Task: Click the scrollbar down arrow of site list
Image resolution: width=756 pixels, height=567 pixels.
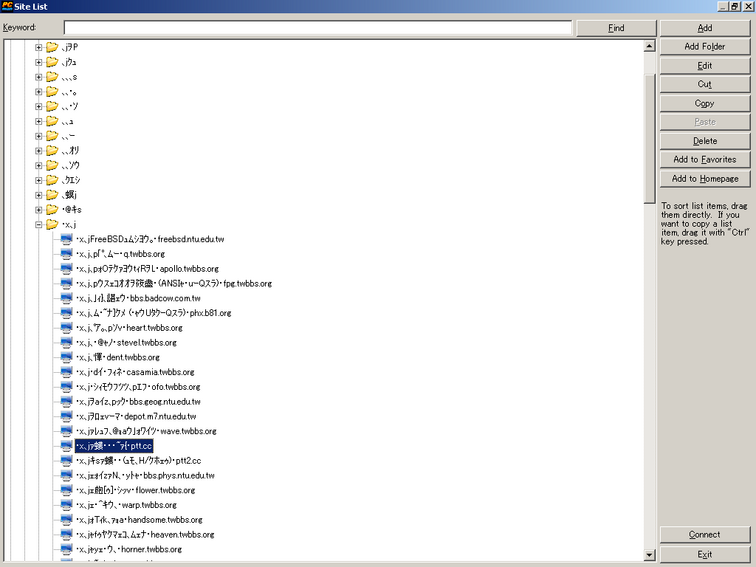Action: coord(649,554)
